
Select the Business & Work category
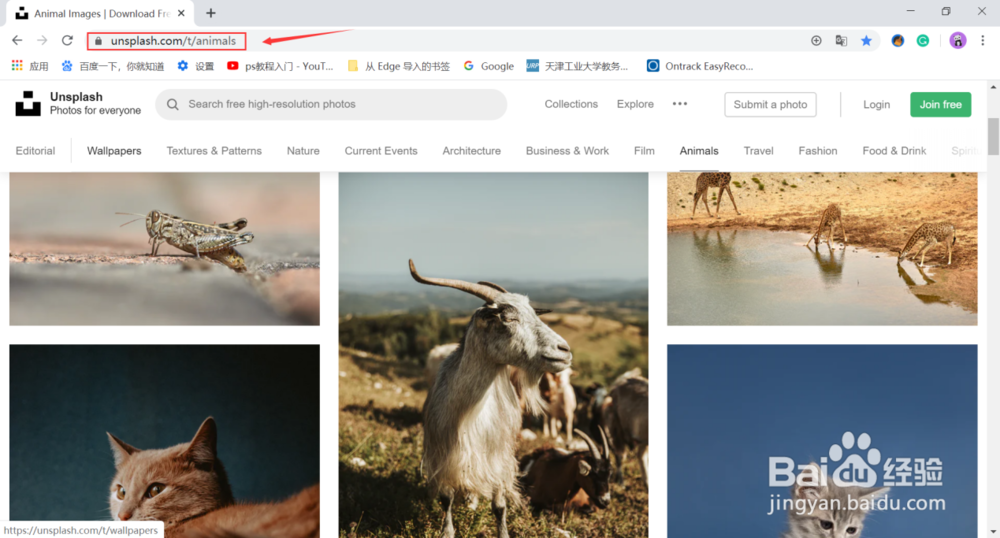[x=567, y=151]
